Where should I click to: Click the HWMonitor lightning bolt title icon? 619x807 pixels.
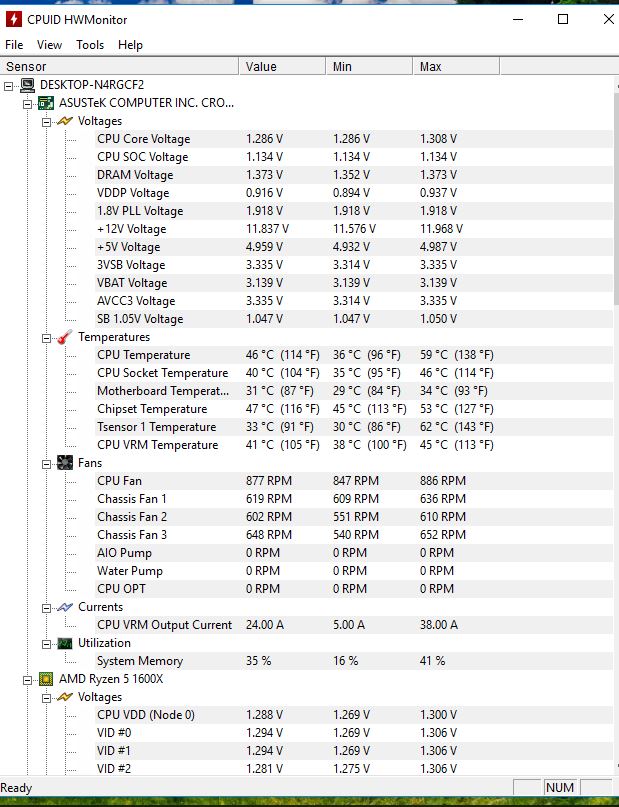click(14, 19)
